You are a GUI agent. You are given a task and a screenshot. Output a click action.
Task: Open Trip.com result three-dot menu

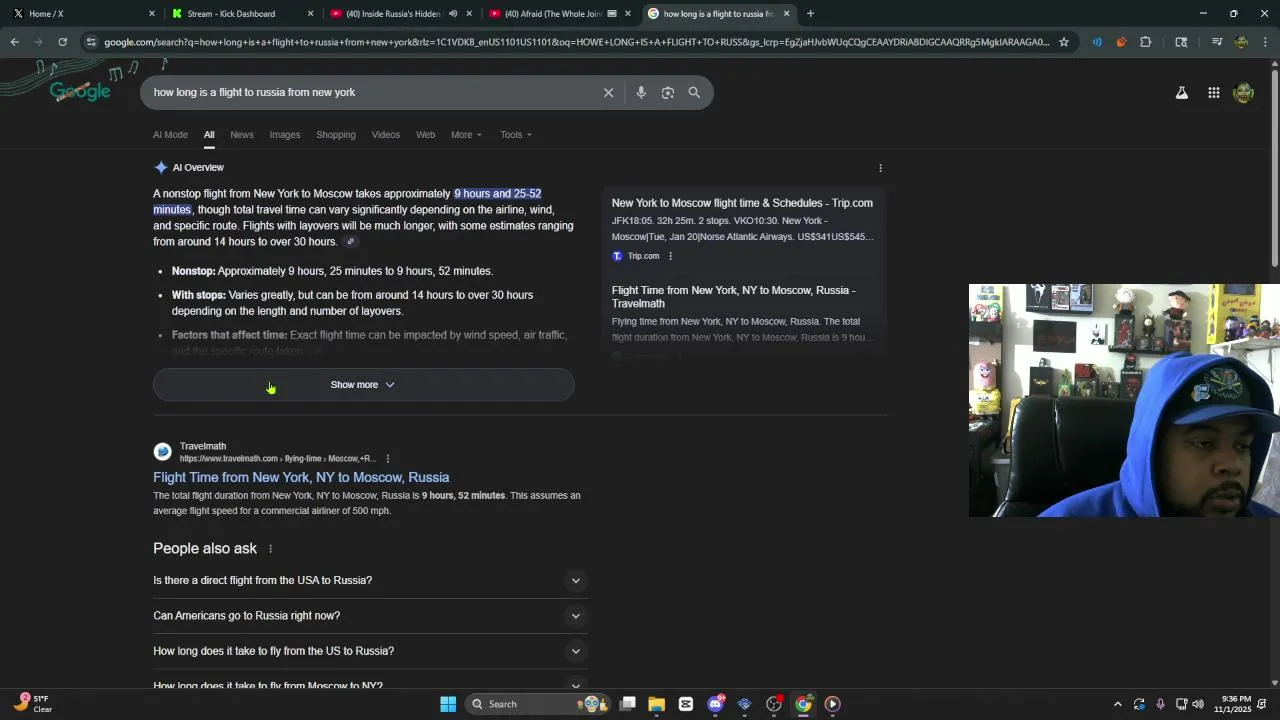pos(670,256)
